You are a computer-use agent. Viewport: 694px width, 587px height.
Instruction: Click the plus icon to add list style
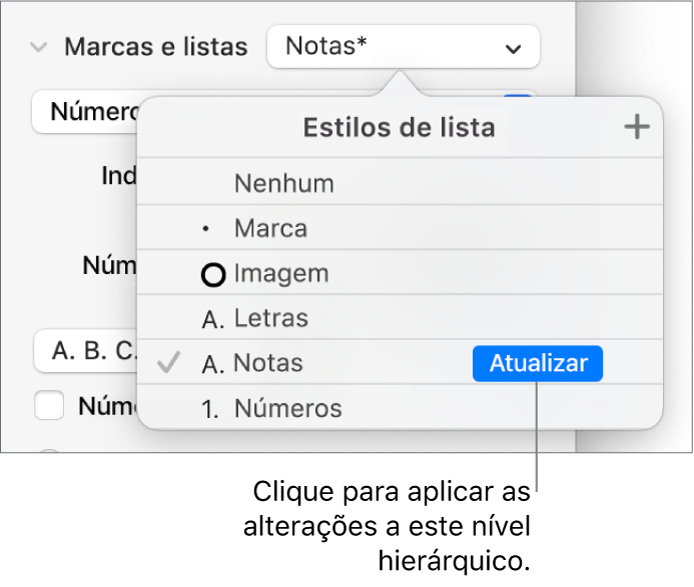point(636,127)
